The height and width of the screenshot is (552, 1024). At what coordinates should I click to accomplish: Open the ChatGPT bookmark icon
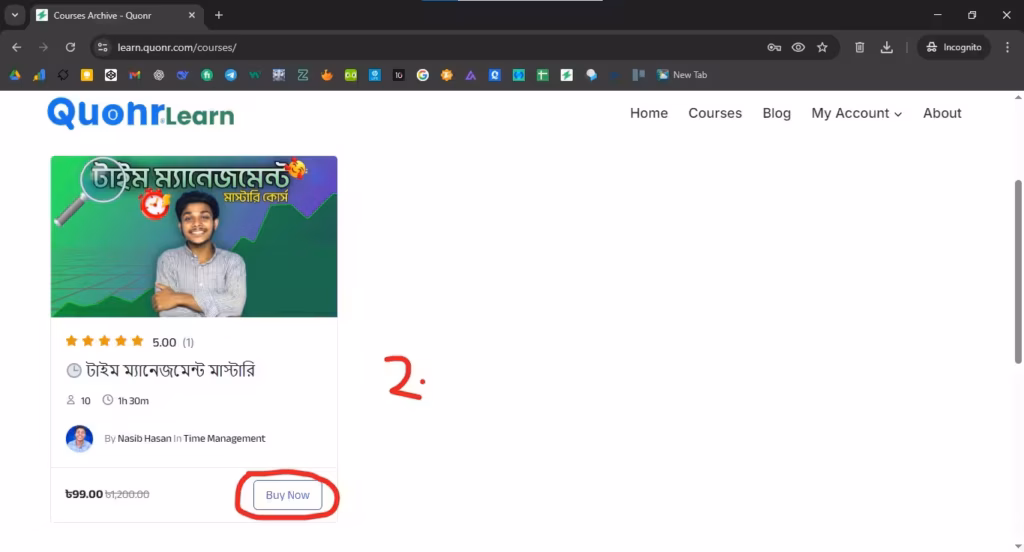click(x=159, y=75)
